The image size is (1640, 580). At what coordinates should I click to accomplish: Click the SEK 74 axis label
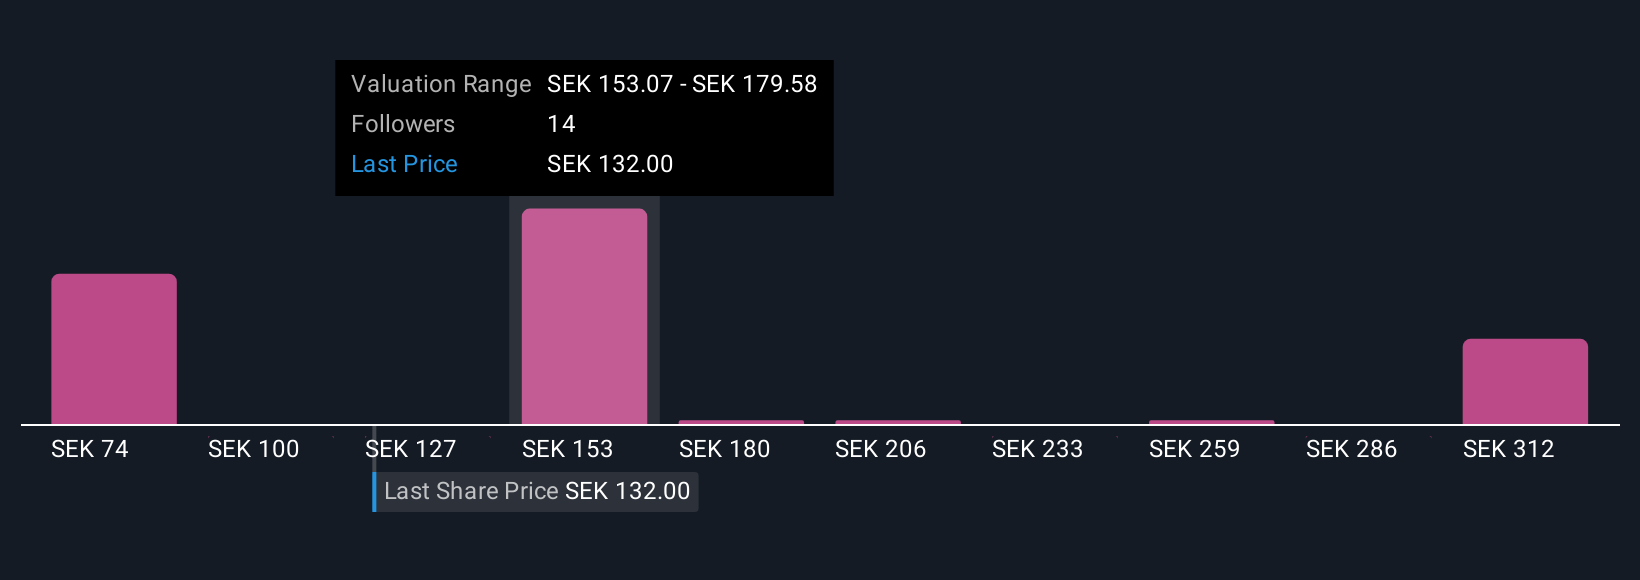click(x=90, y=450)
